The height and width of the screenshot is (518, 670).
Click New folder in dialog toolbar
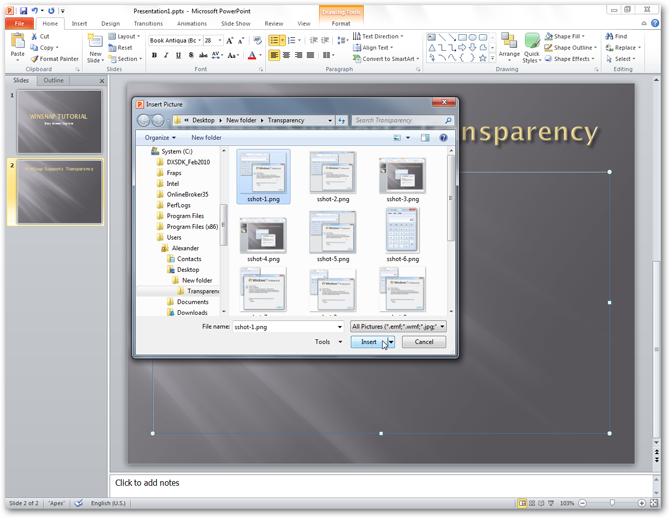click(x=206, y=138)
